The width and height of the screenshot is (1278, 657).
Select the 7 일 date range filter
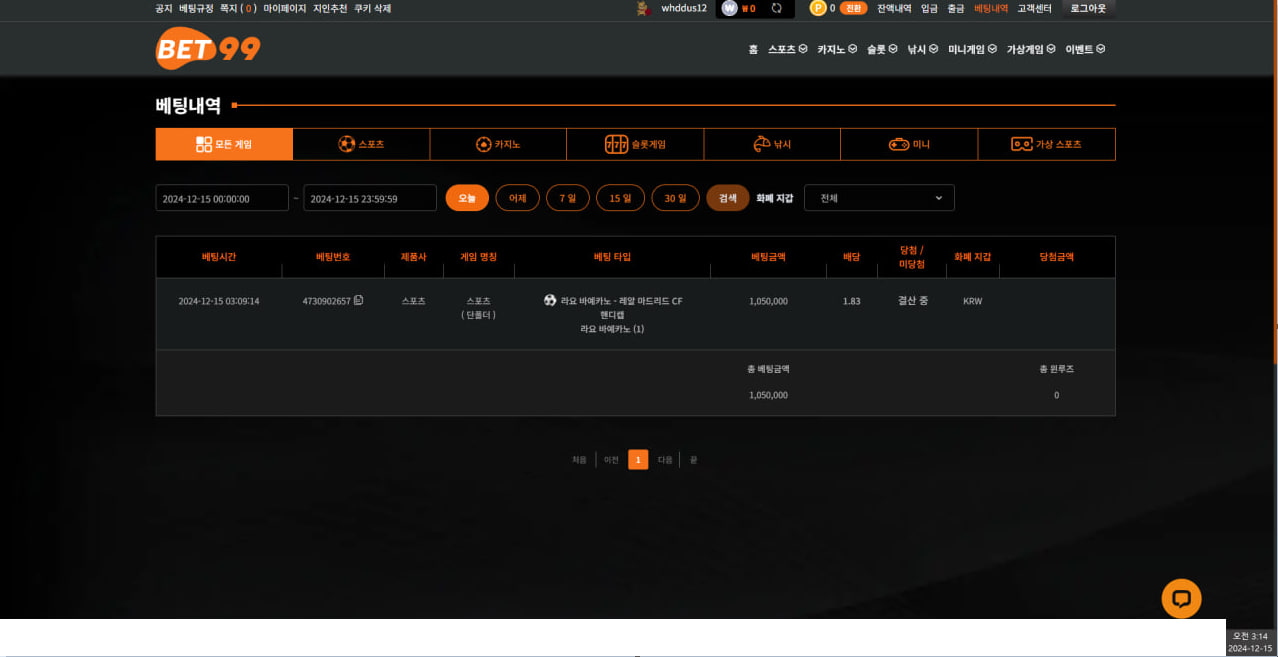568,198
